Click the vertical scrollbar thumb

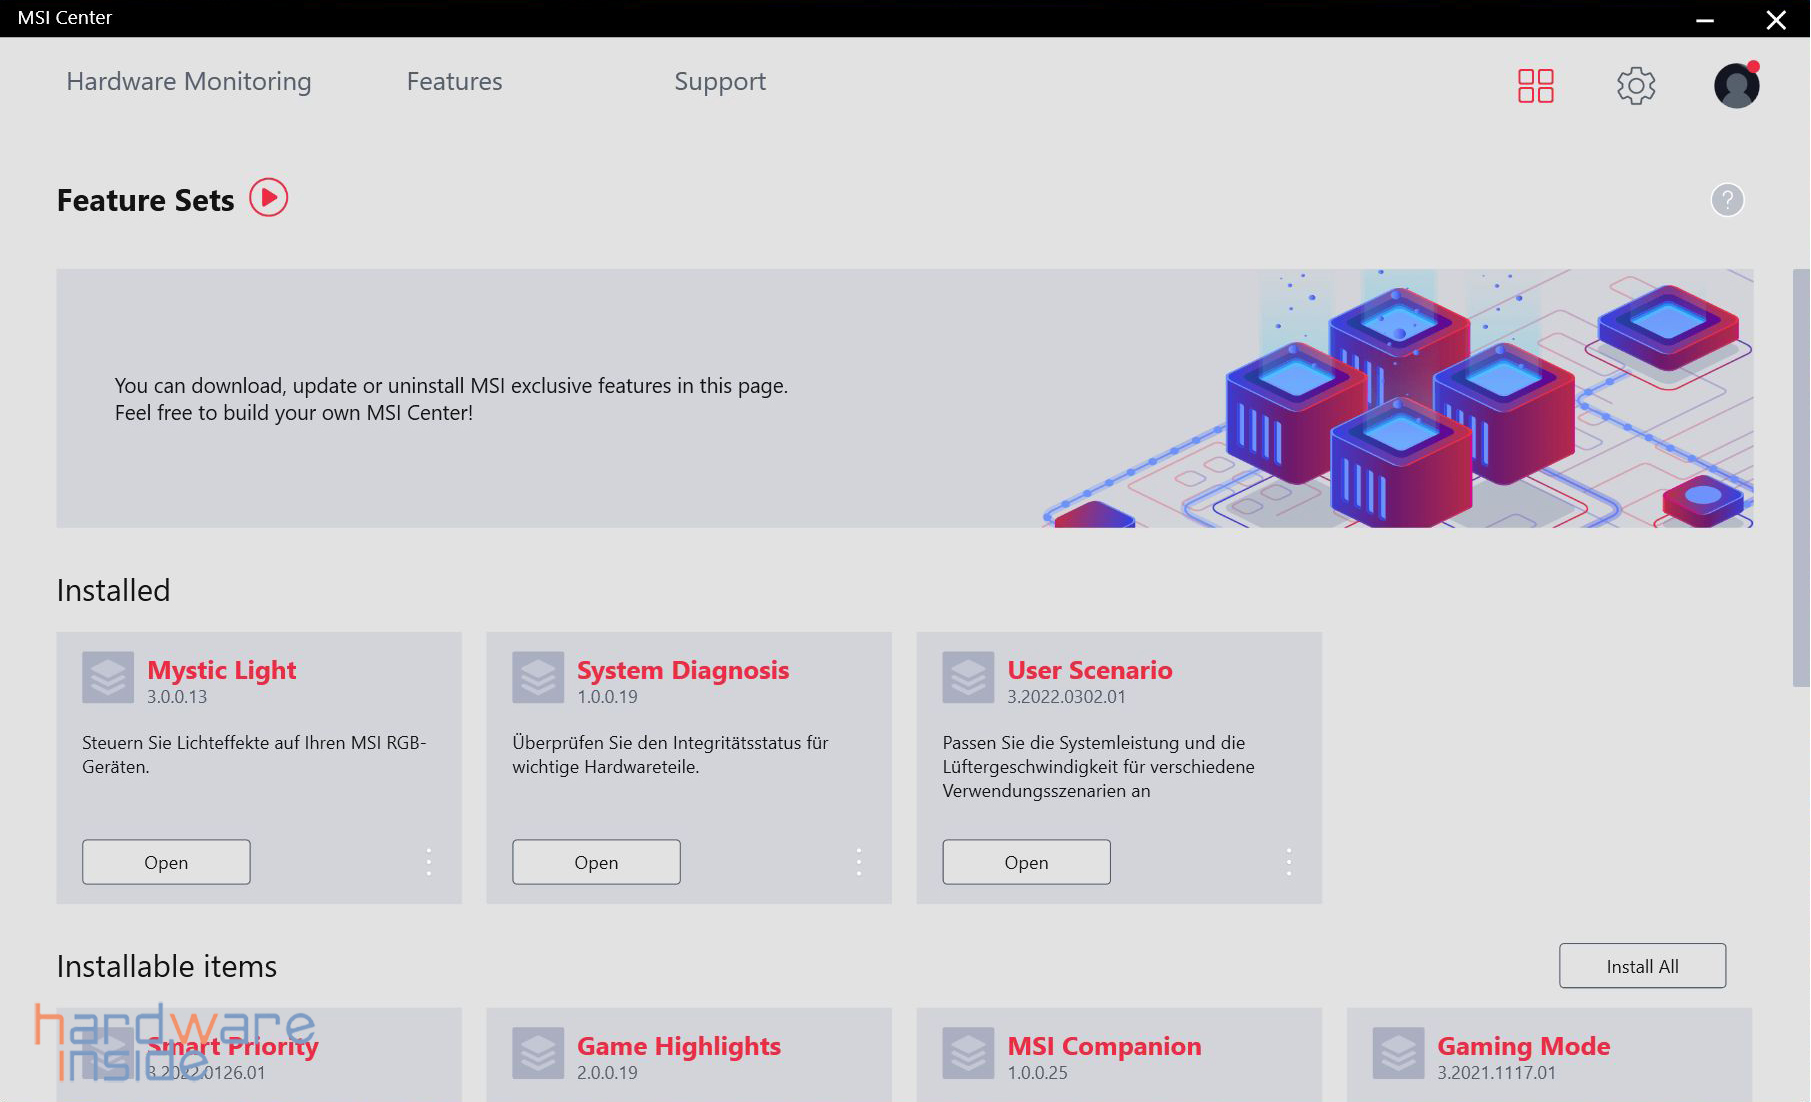point(1800,478)
